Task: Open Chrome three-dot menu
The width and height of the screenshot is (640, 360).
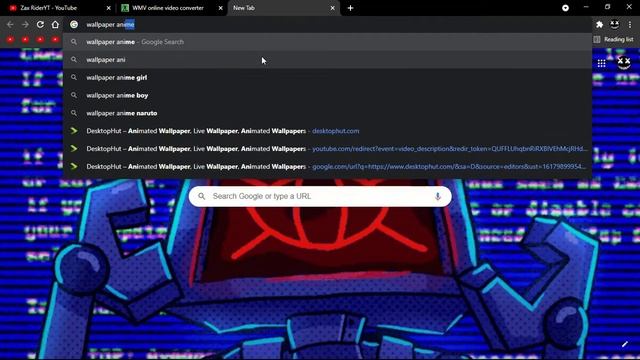Action: pyautogui.click(x=630, y=24)
